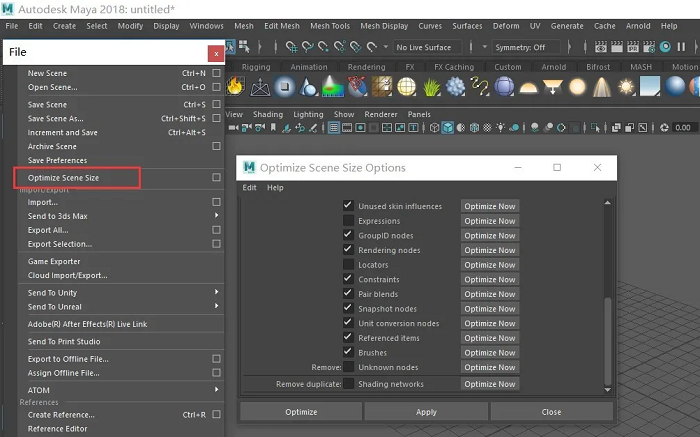Click the option box beside New Scene

pyautogui.click(x=216, y=73)
